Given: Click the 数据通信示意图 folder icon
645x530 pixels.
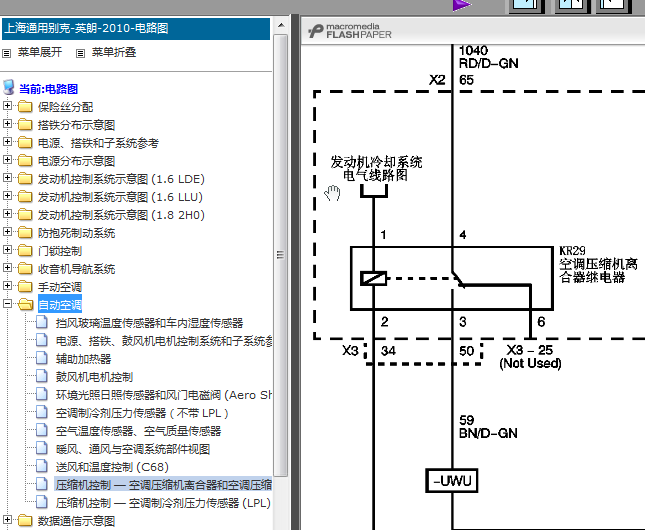Looking at the screenshot, I should pyautogui.click(x=25, y=521).
